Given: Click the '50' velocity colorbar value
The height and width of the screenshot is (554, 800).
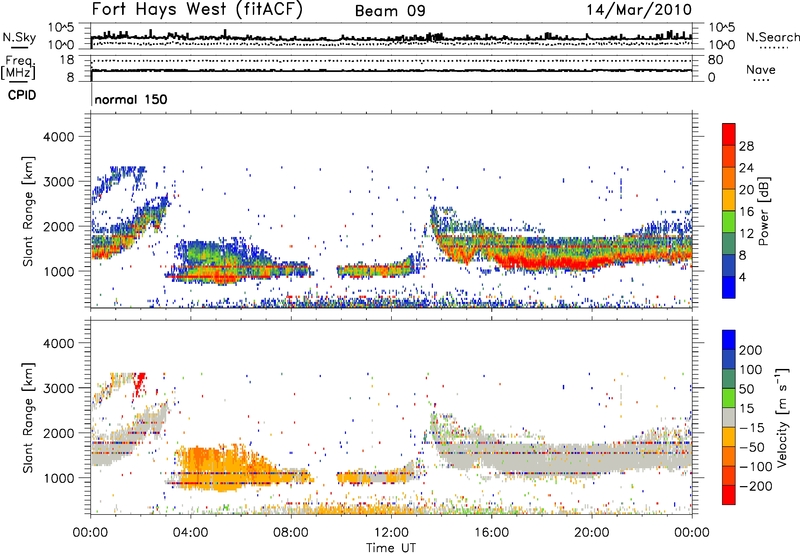Looking at the screenshot, I should [746, 389].
